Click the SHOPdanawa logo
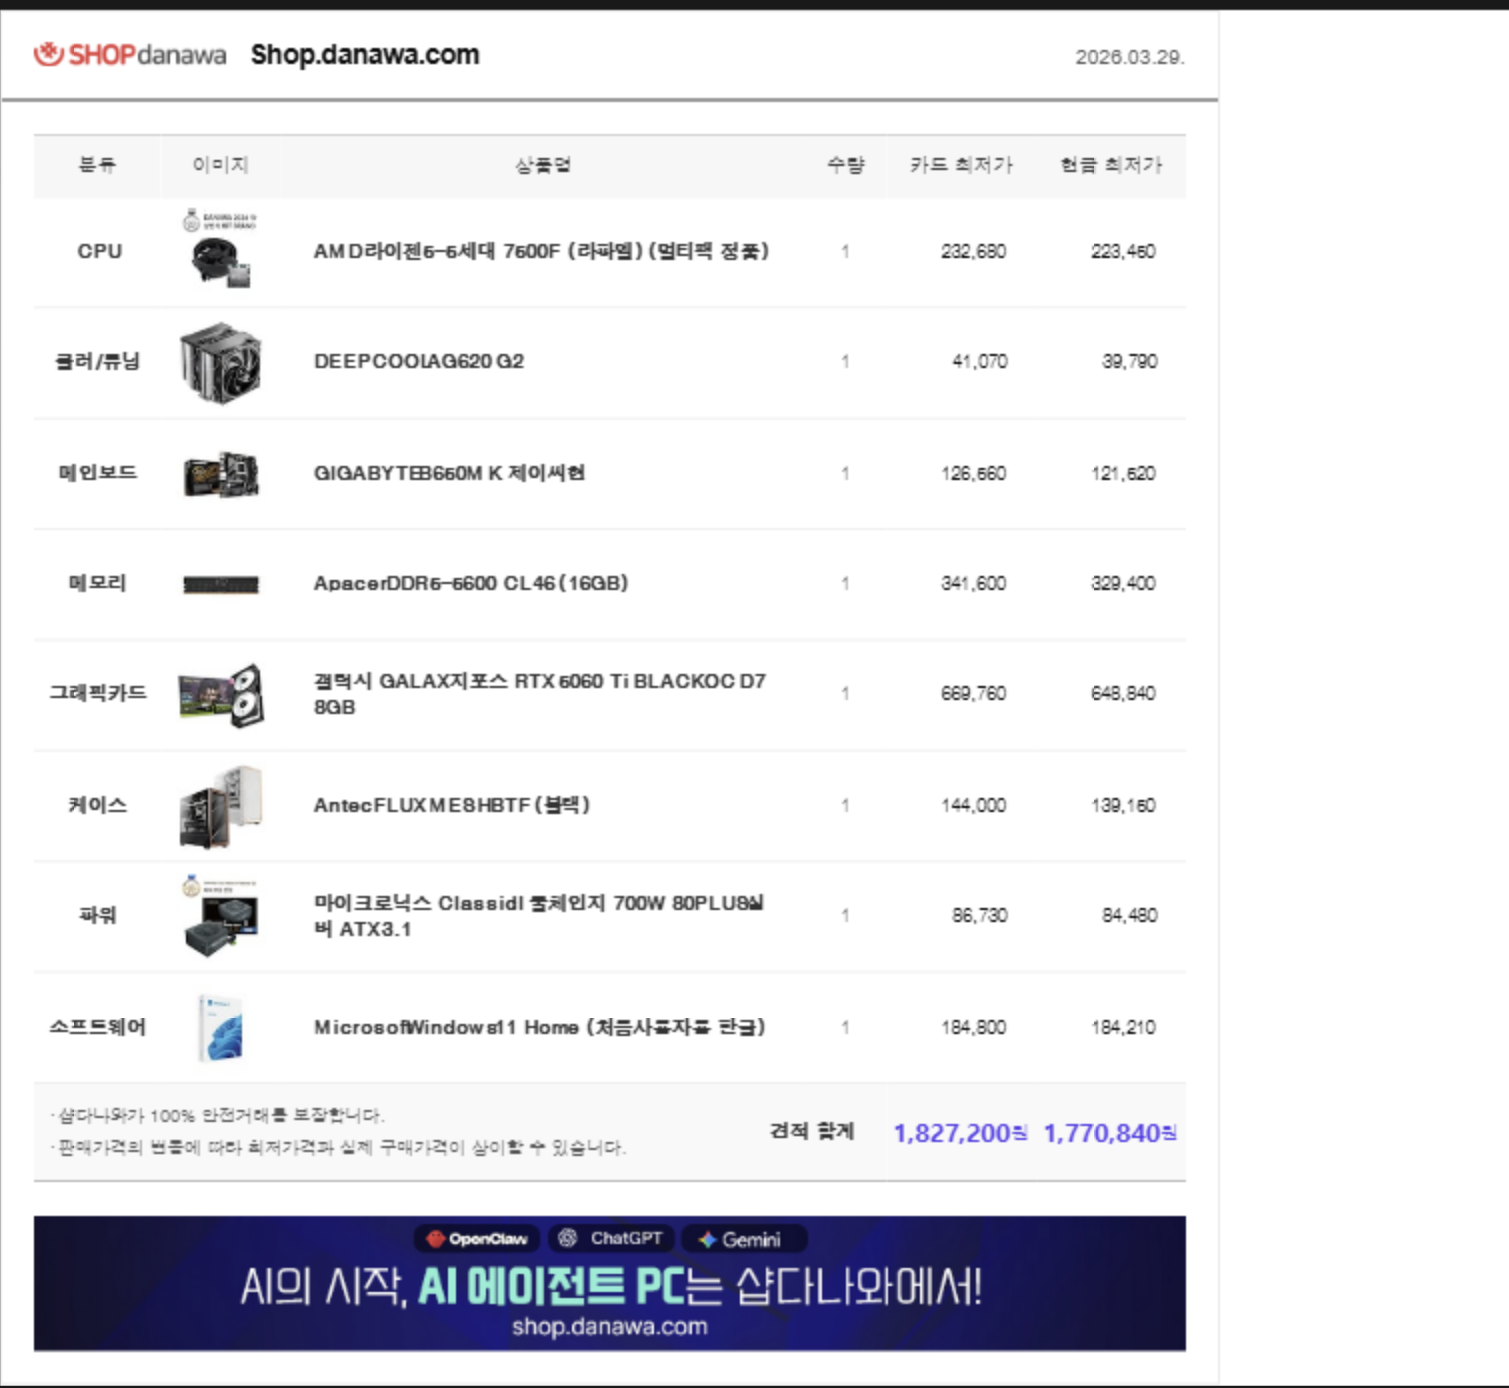 coord(130,54)
